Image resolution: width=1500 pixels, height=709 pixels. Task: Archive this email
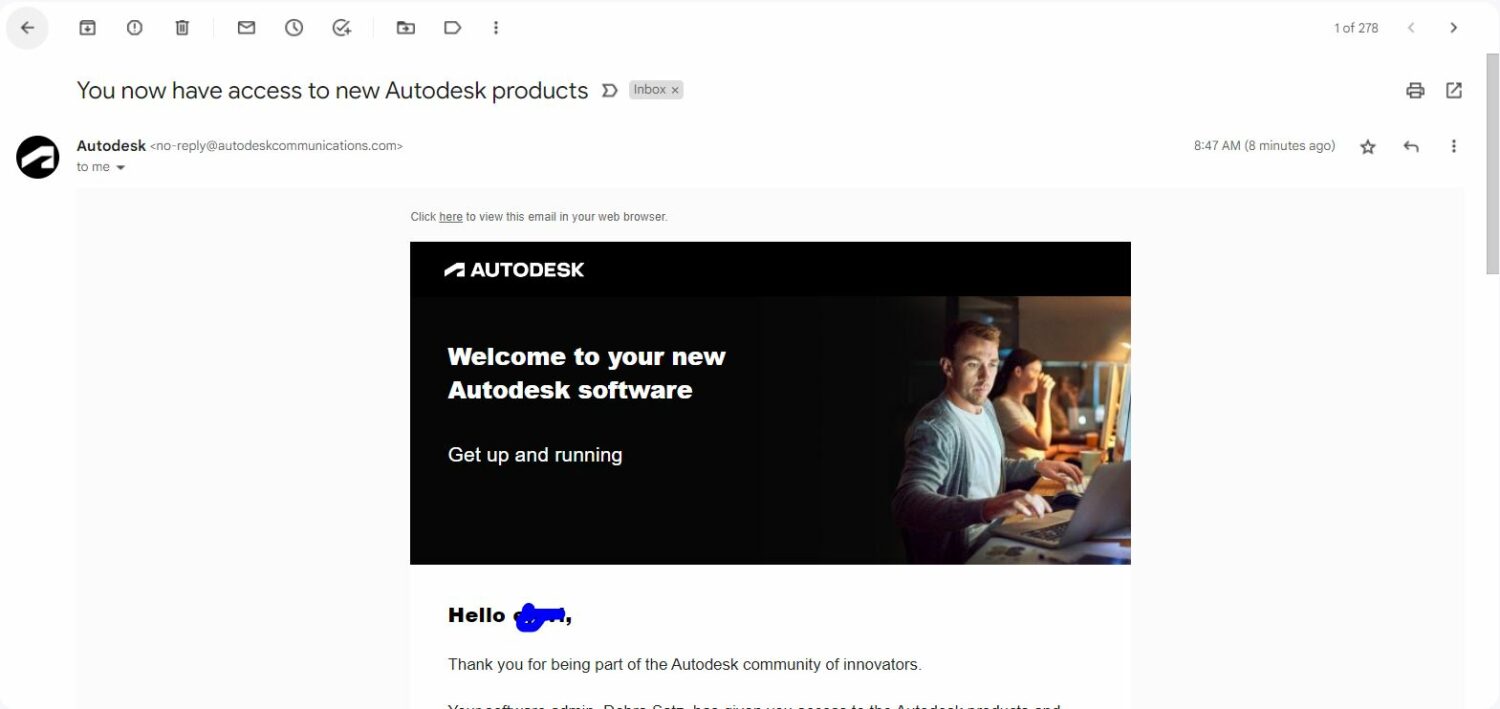click(x=87, y=28)
